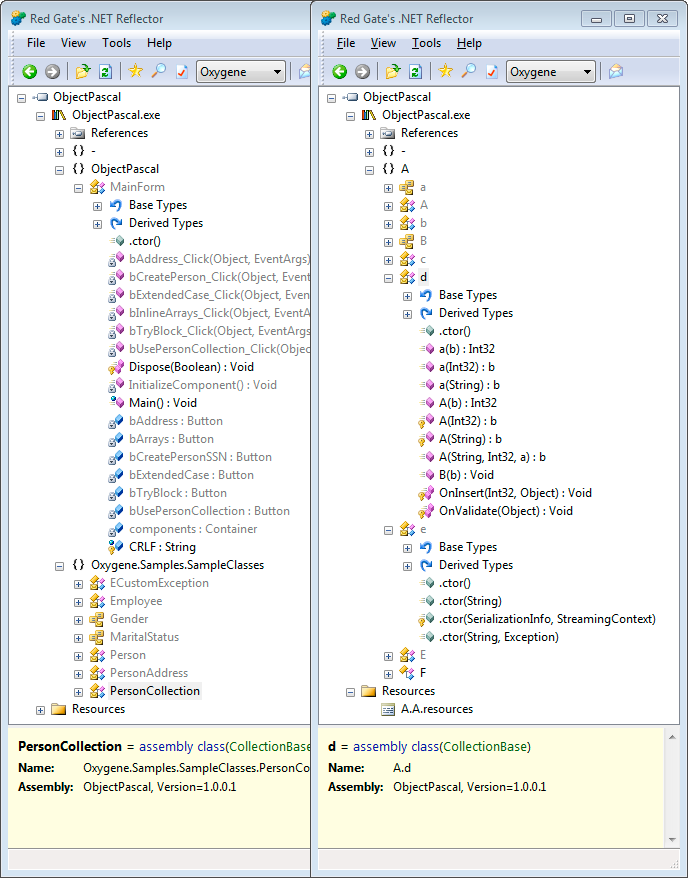Maximize the right Reflector window
The width and height of the screenshot is (688, 878).
pos(629,18)
